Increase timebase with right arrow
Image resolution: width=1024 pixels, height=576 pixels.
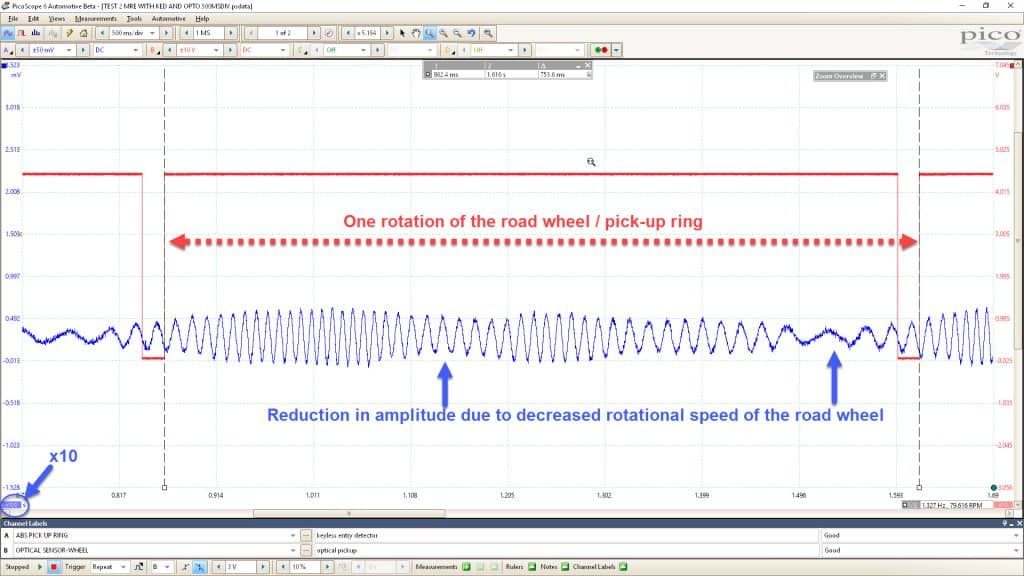[x=166, y=33]
